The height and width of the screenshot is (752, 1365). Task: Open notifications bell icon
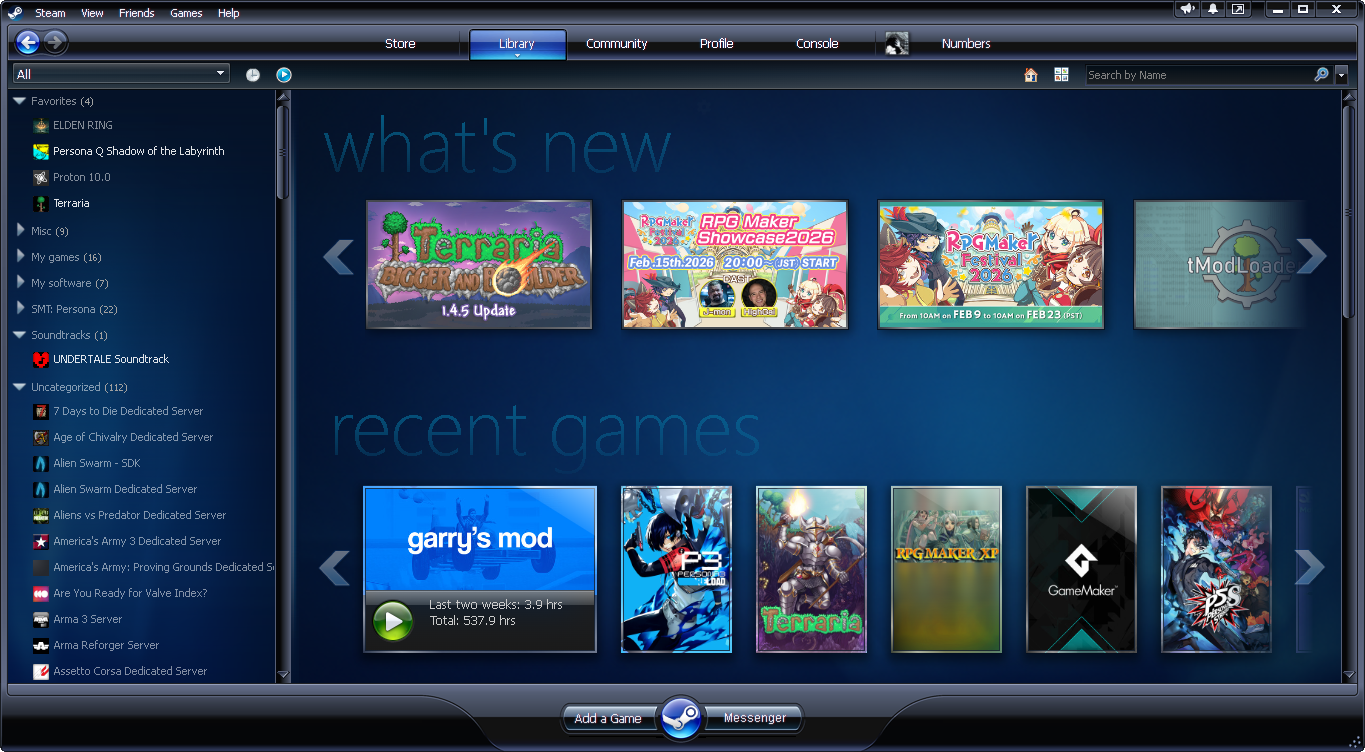1213,9
